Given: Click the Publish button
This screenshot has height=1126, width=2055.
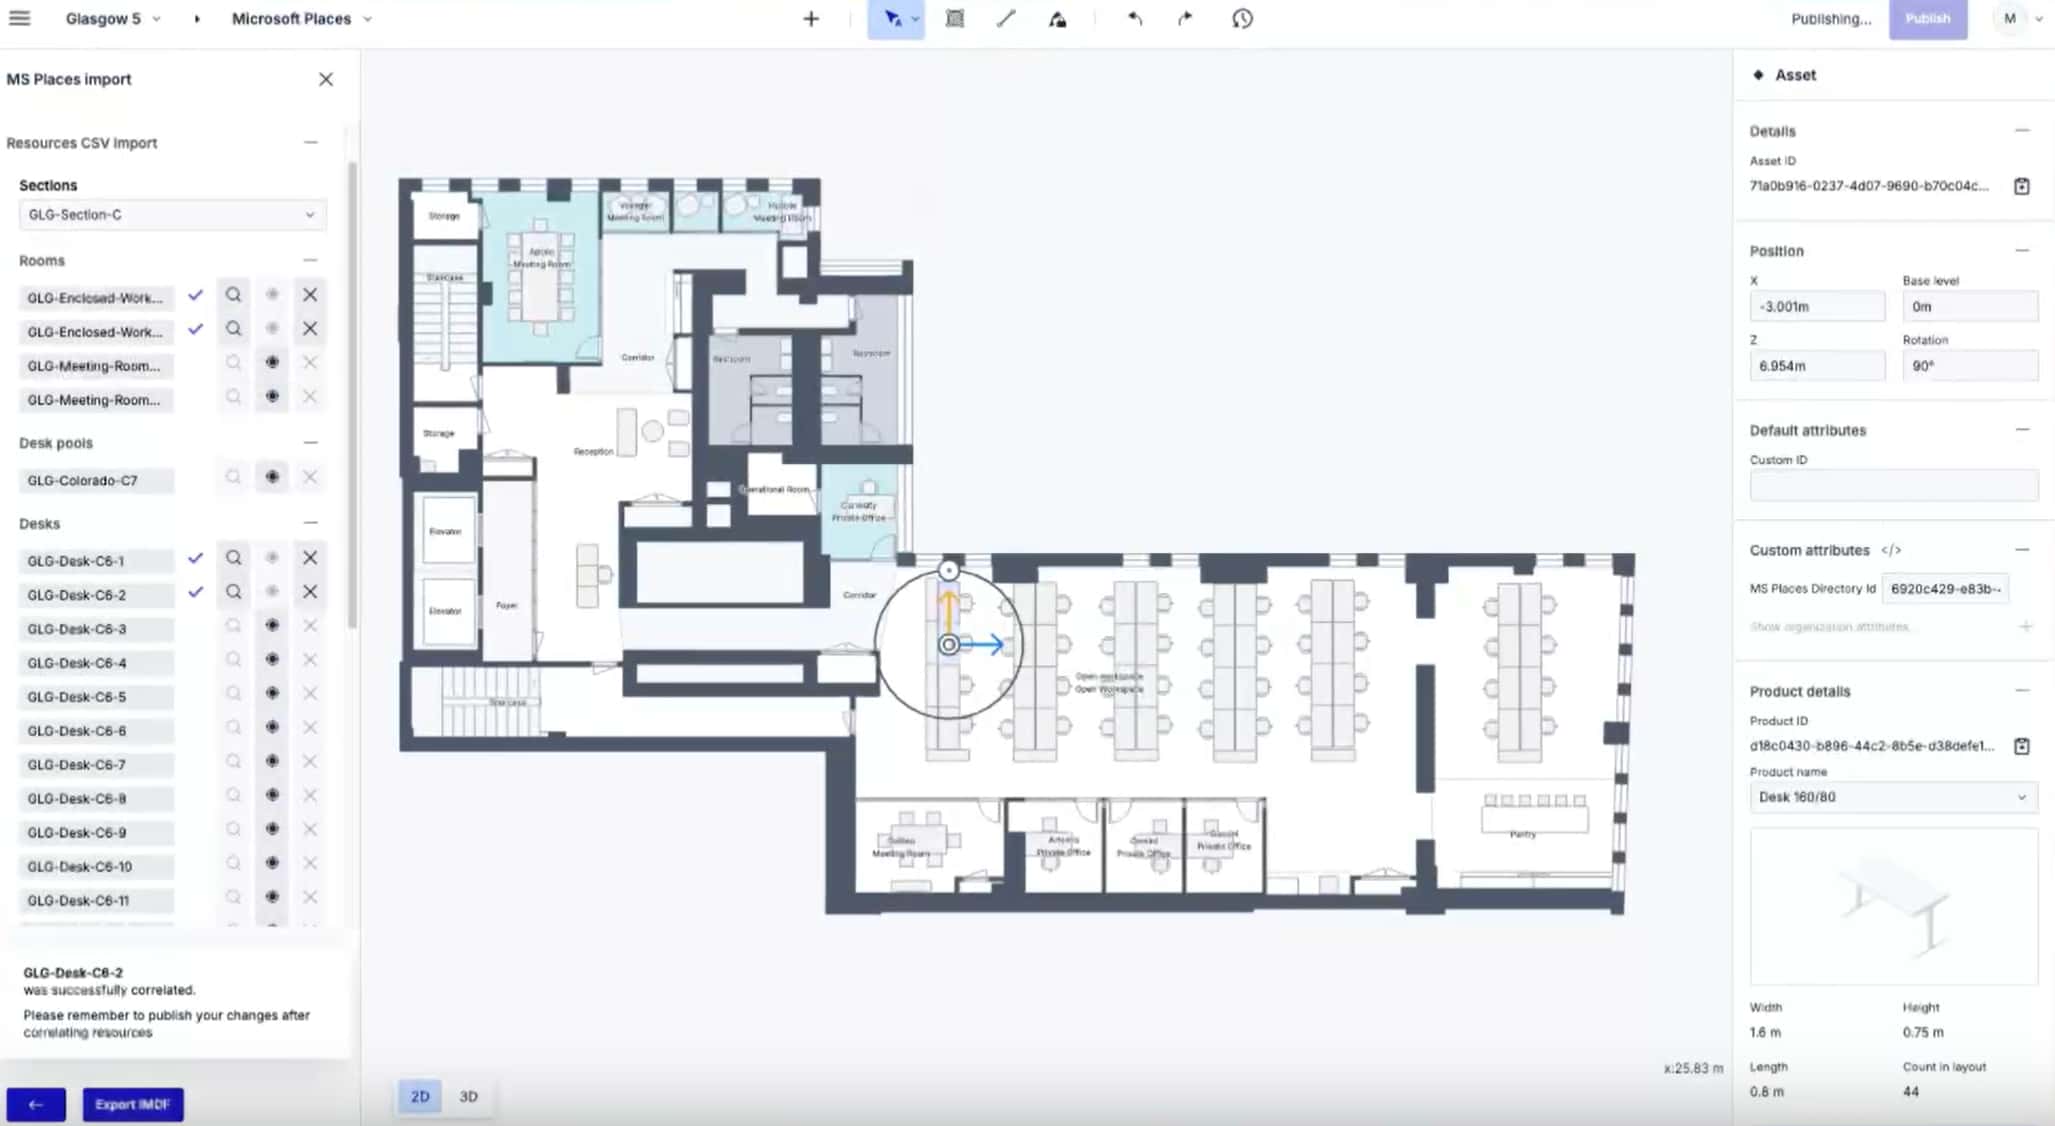Looking at the screenshot, I should [1927, 19].
